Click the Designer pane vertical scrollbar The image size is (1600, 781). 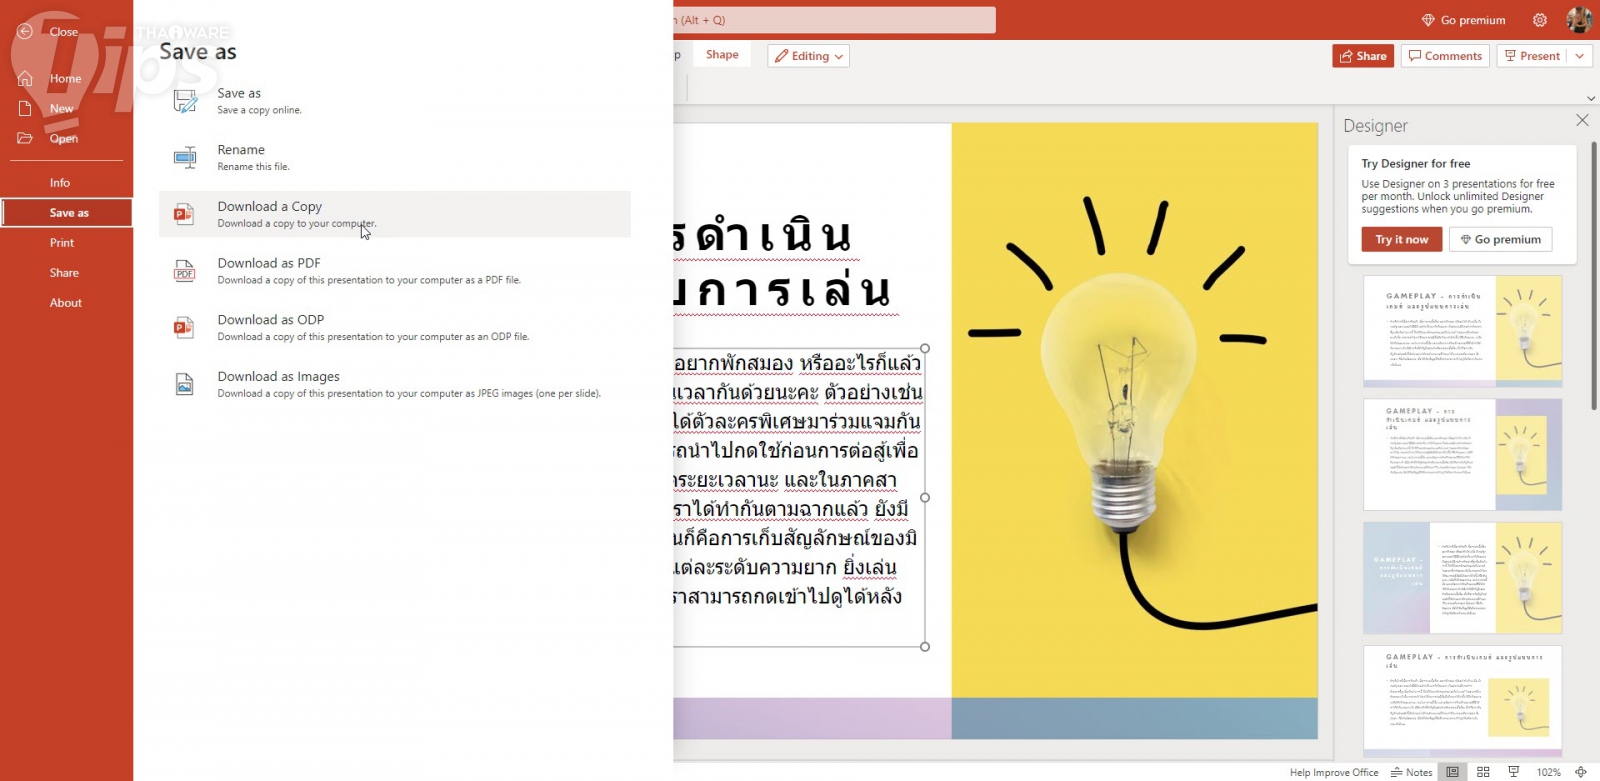1594,275
